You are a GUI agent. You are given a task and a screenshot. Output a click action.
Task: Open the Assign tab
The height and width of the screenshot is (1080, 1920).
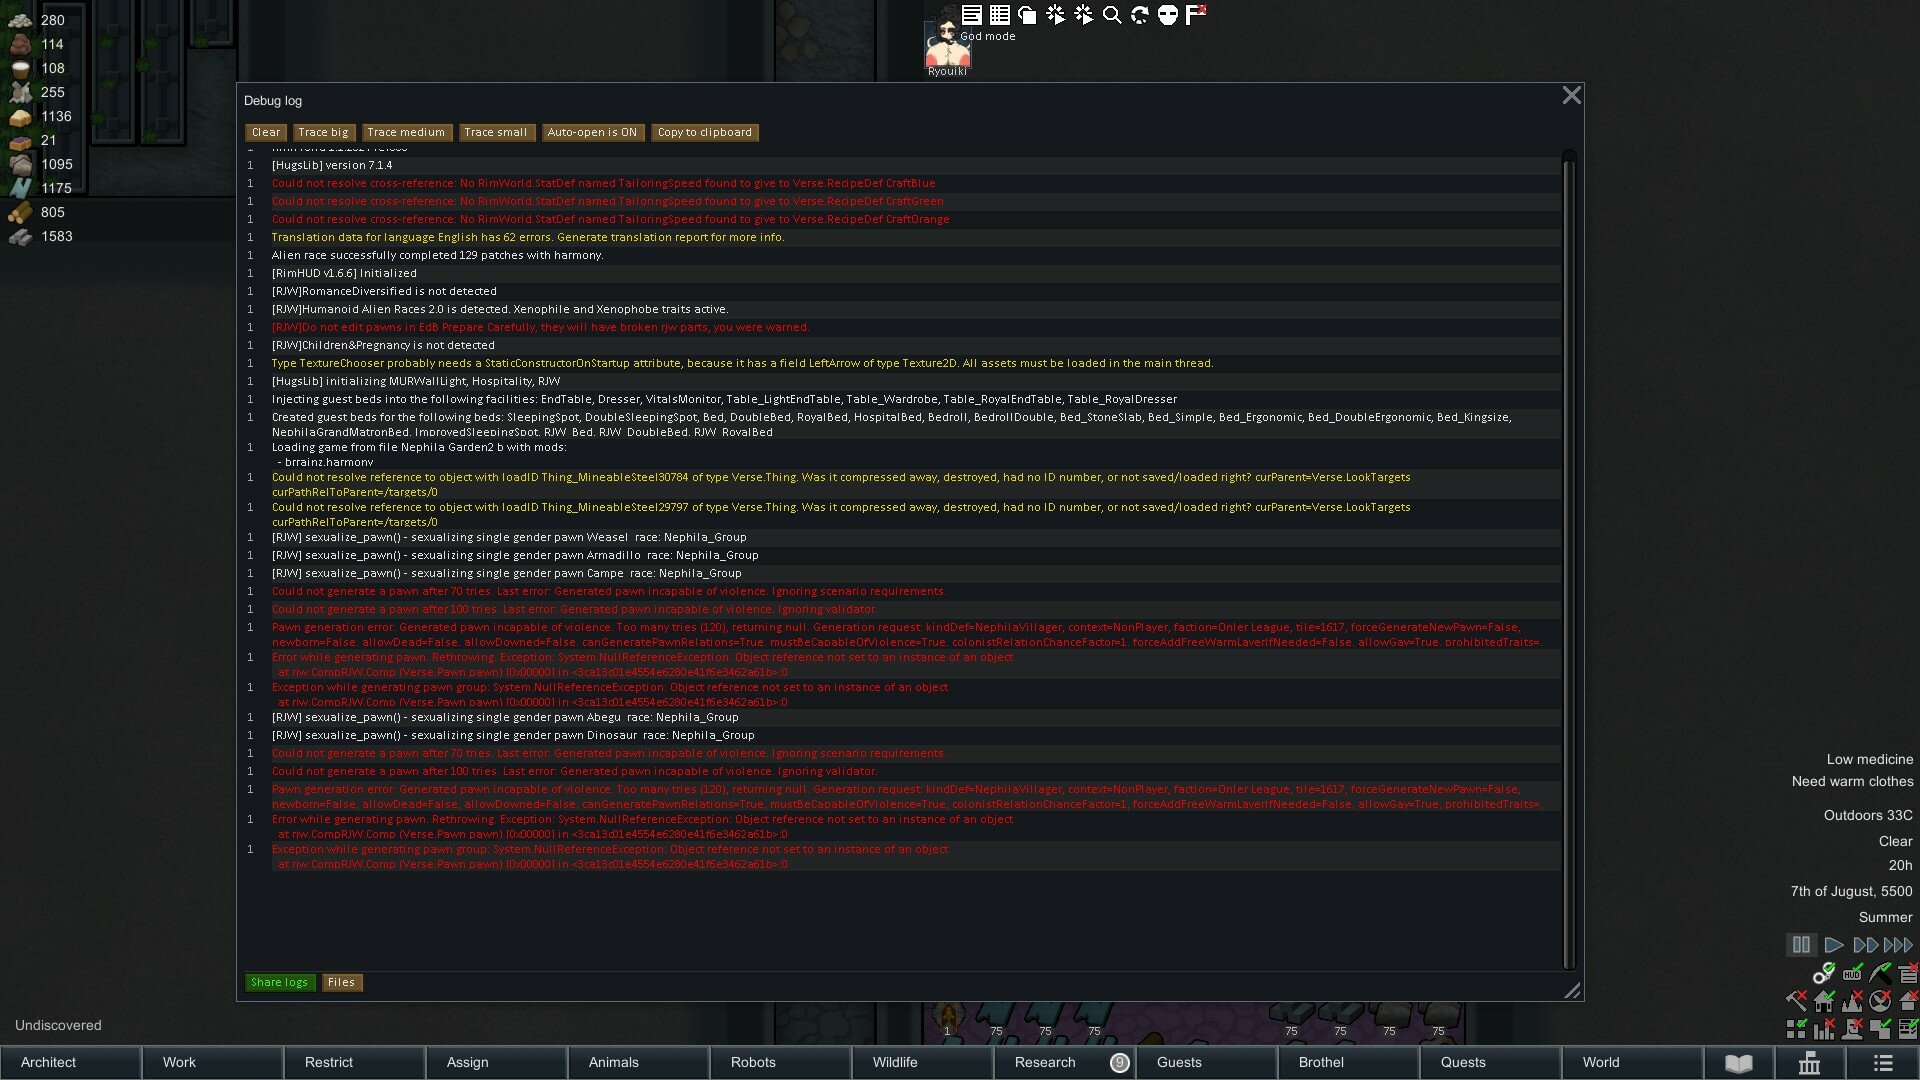tap(496, 1063)
